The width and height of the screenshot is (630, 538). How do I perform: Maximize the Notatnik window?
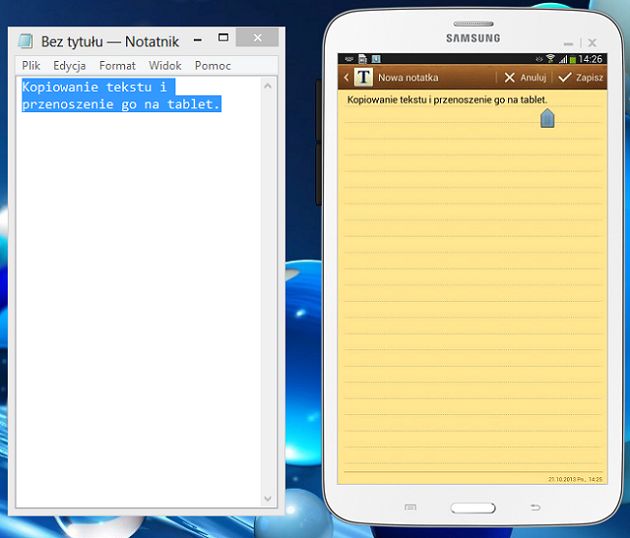[223, 37]
